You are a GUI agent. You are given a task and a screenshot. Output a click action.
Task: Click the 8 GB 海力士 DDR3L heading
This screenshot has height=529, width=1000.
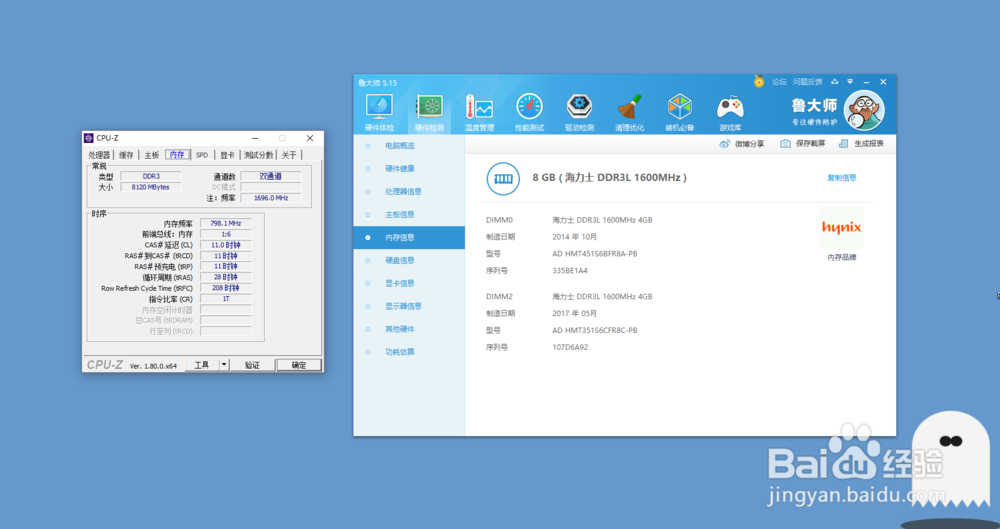(x=610, y=178)
